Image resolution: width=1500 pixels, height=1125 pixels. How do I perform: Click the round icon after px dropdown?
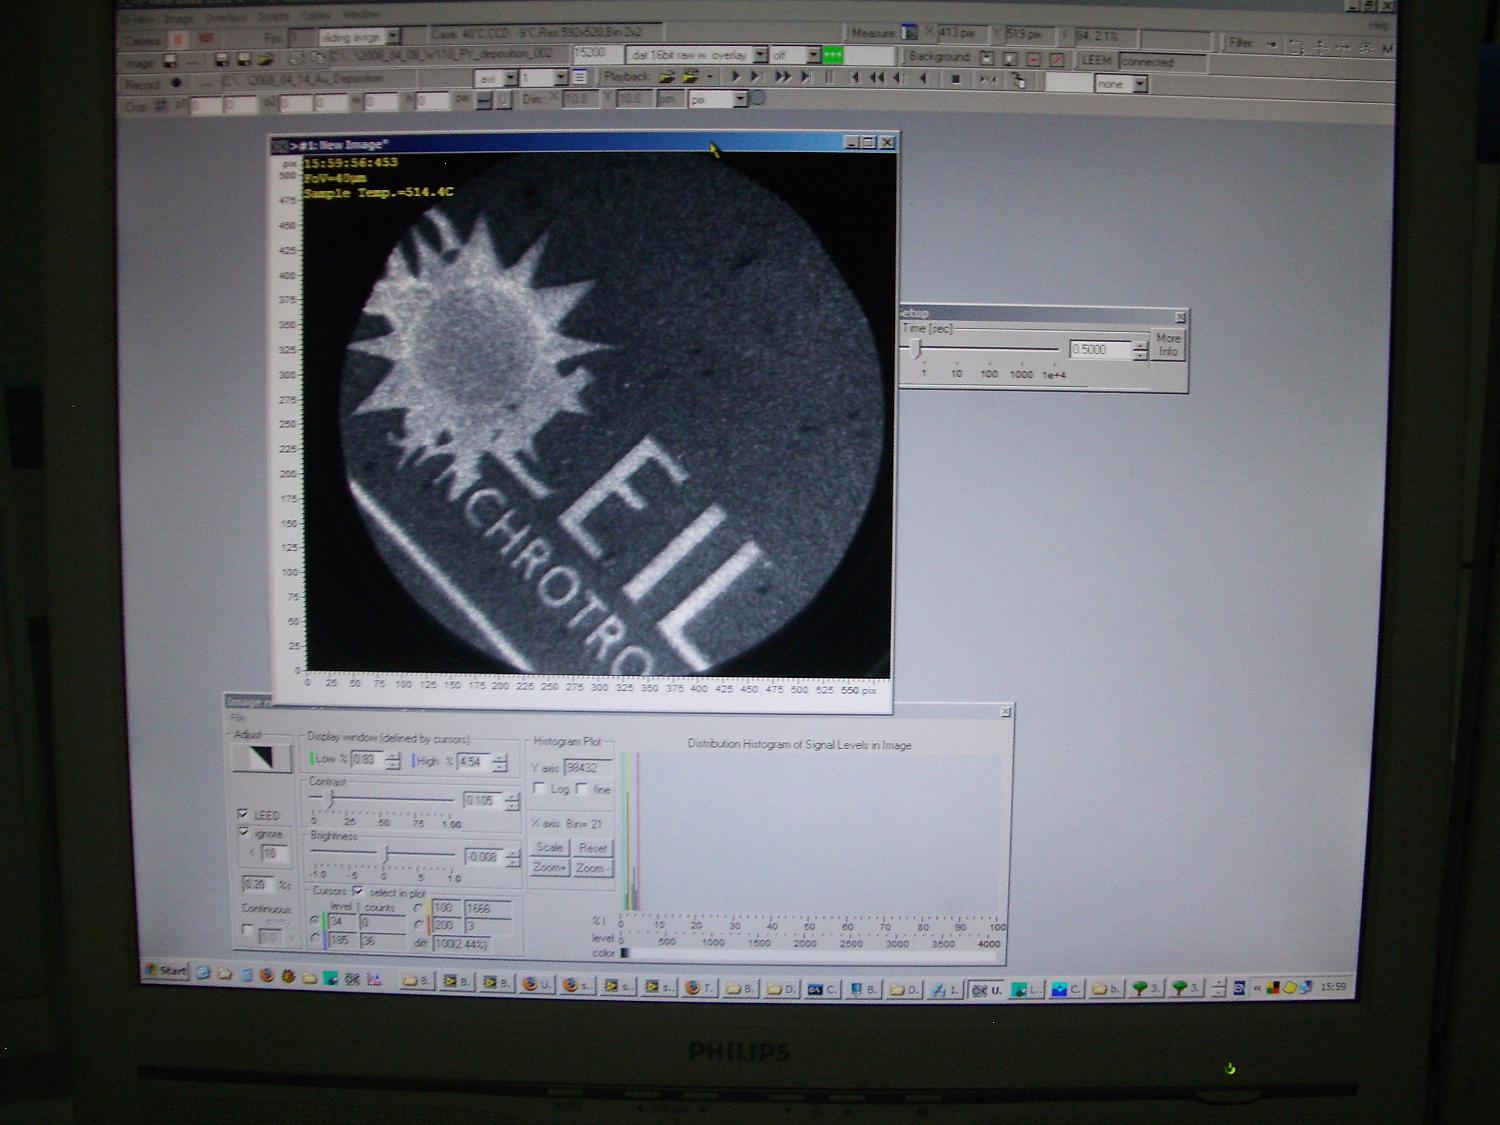(757, 97)
